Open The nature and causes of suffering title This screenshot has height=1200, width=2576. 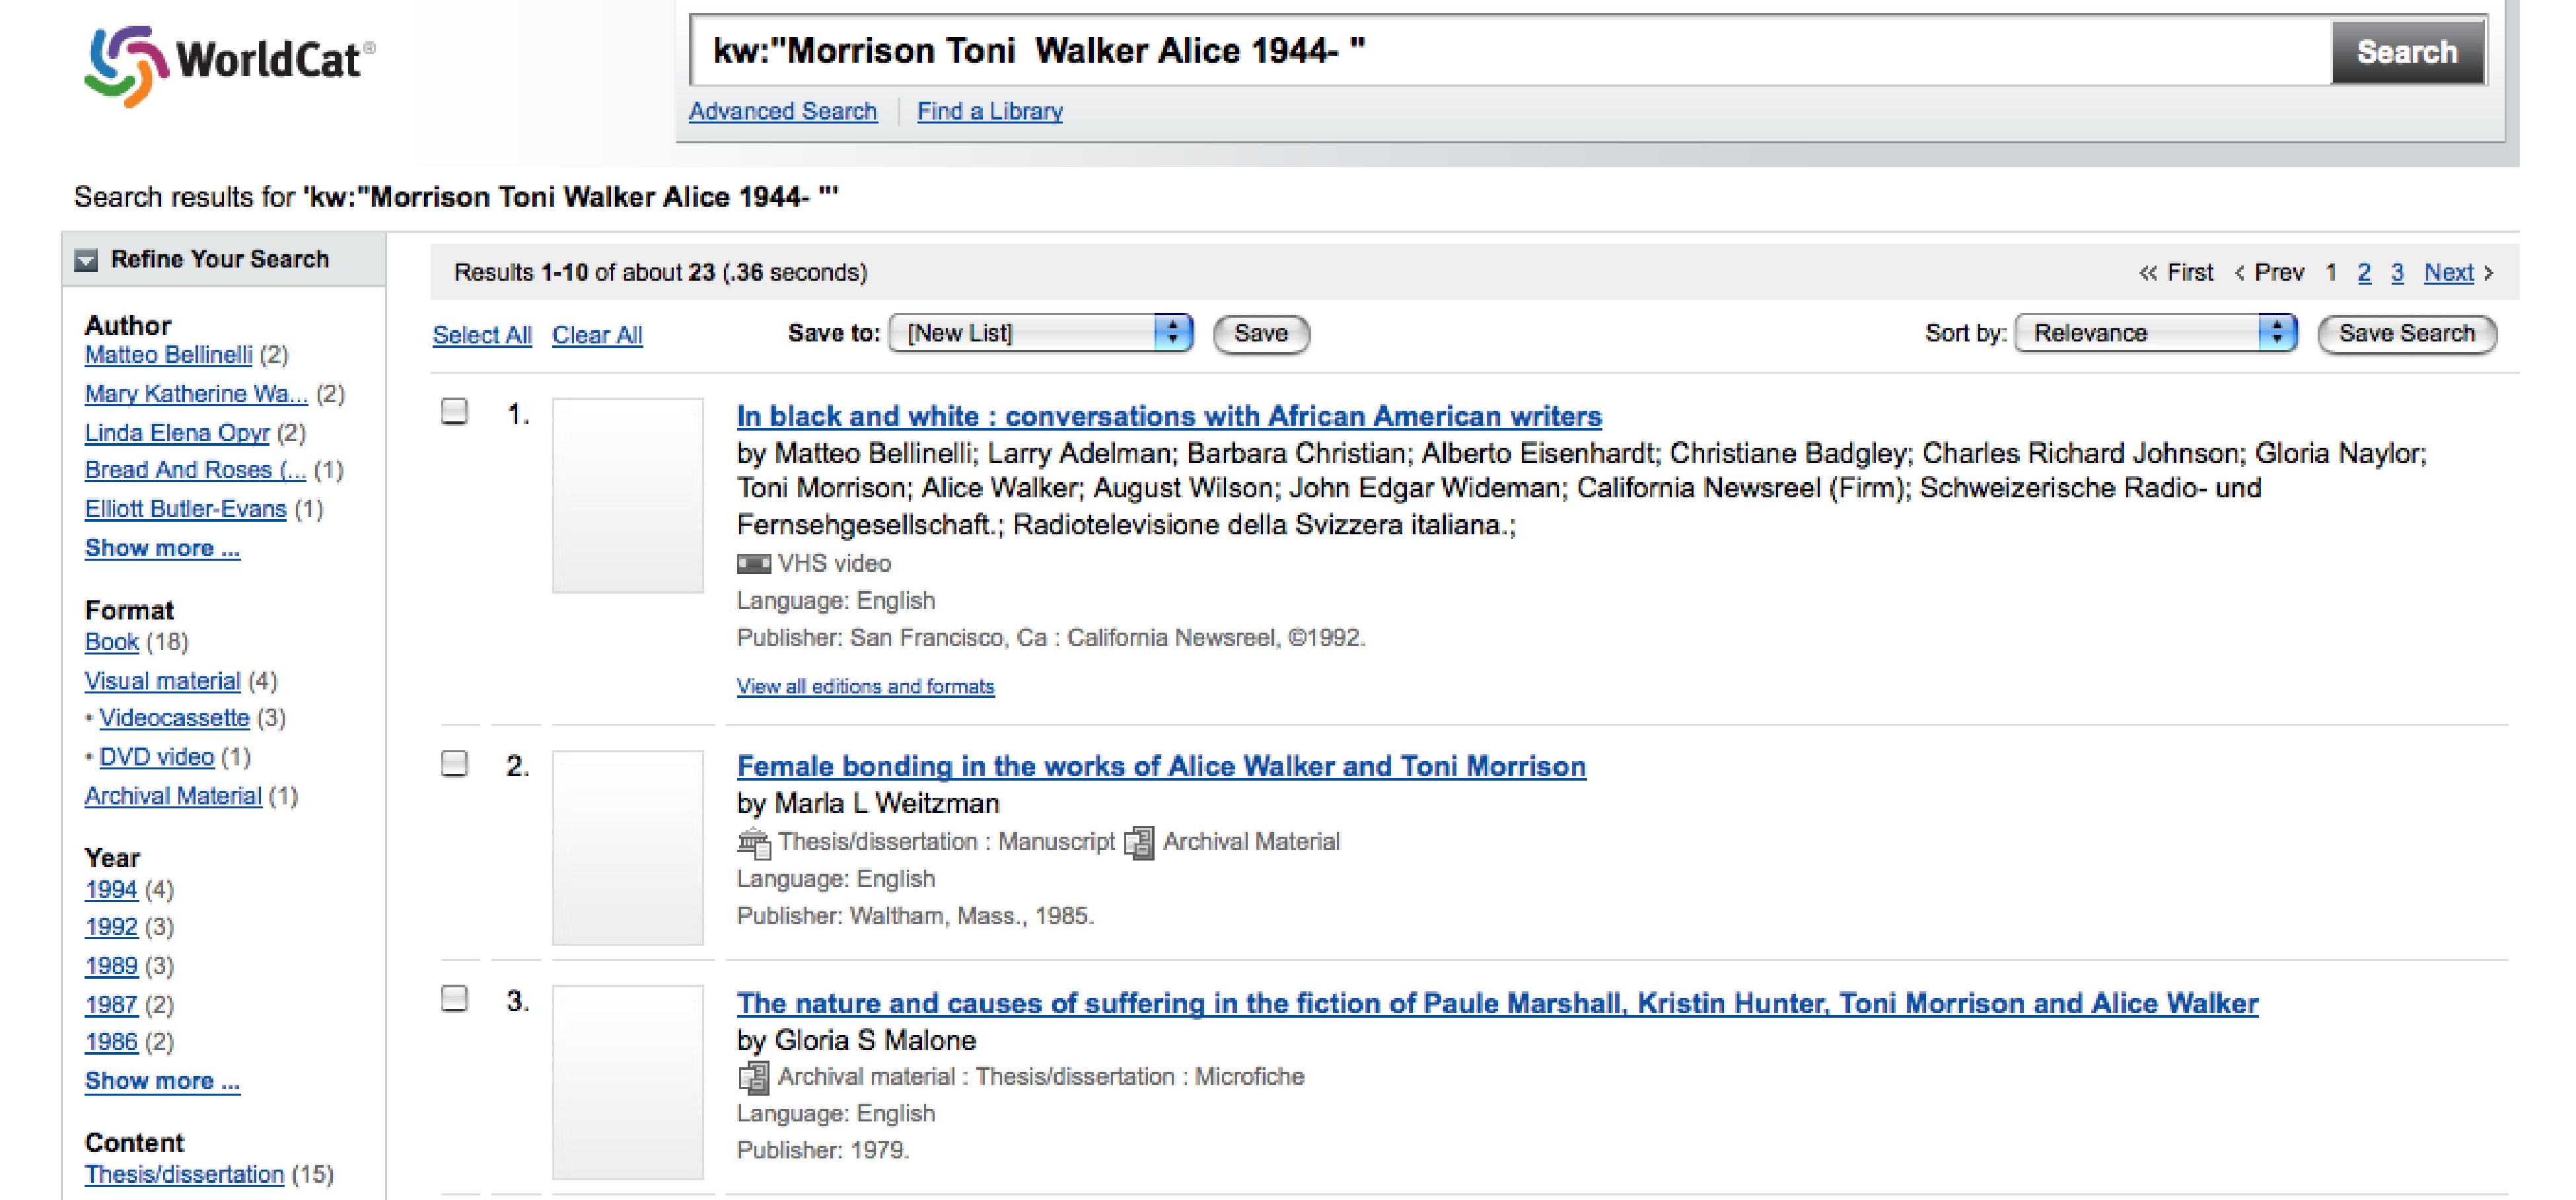point(1497,1003)
